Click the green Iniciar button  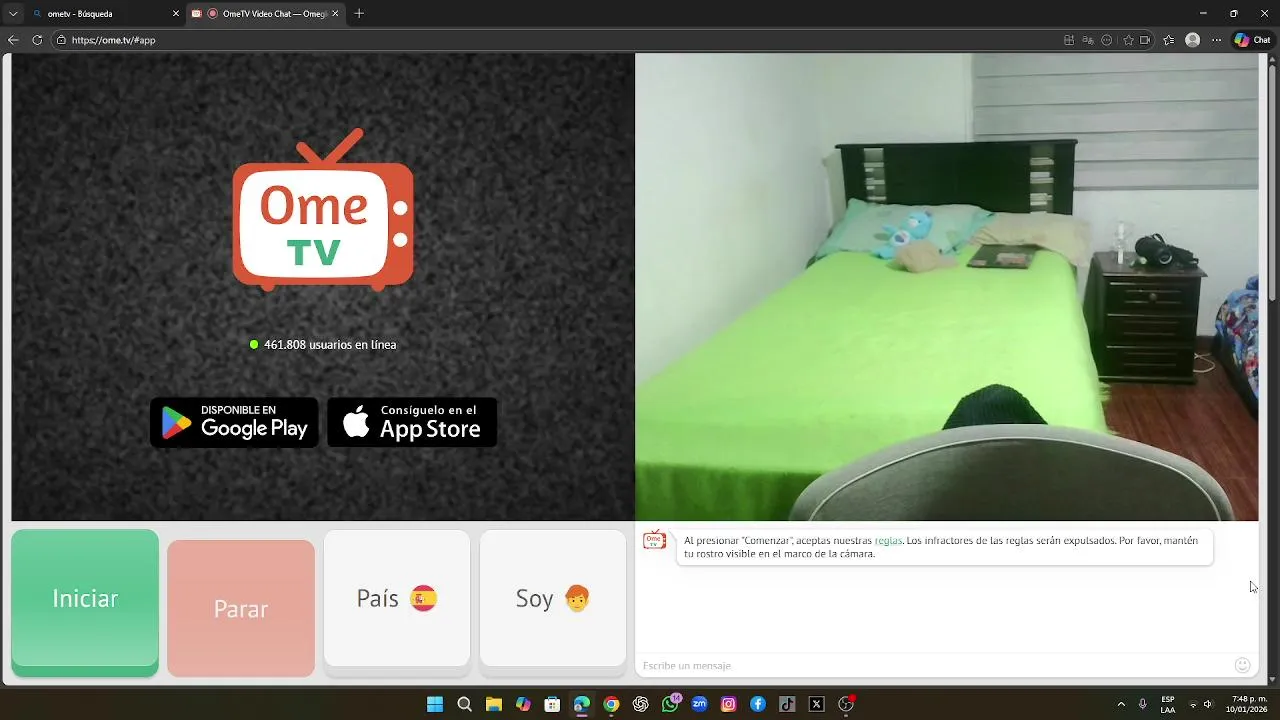[x=85, y=599]
